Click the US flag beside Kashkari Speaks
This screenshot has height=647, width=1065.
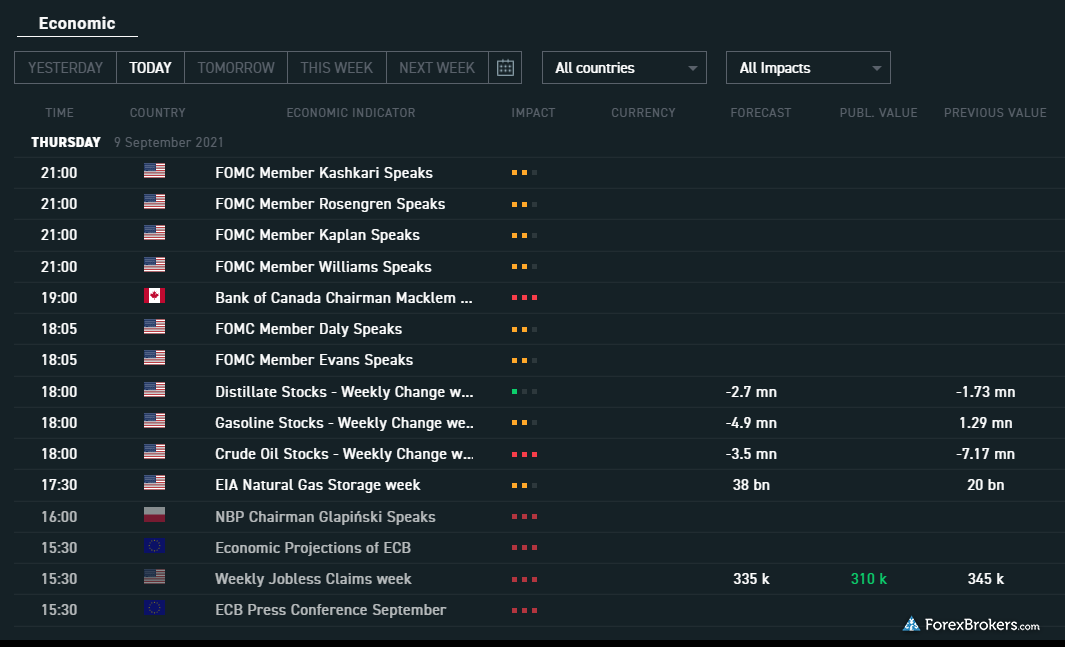[154, 172]
